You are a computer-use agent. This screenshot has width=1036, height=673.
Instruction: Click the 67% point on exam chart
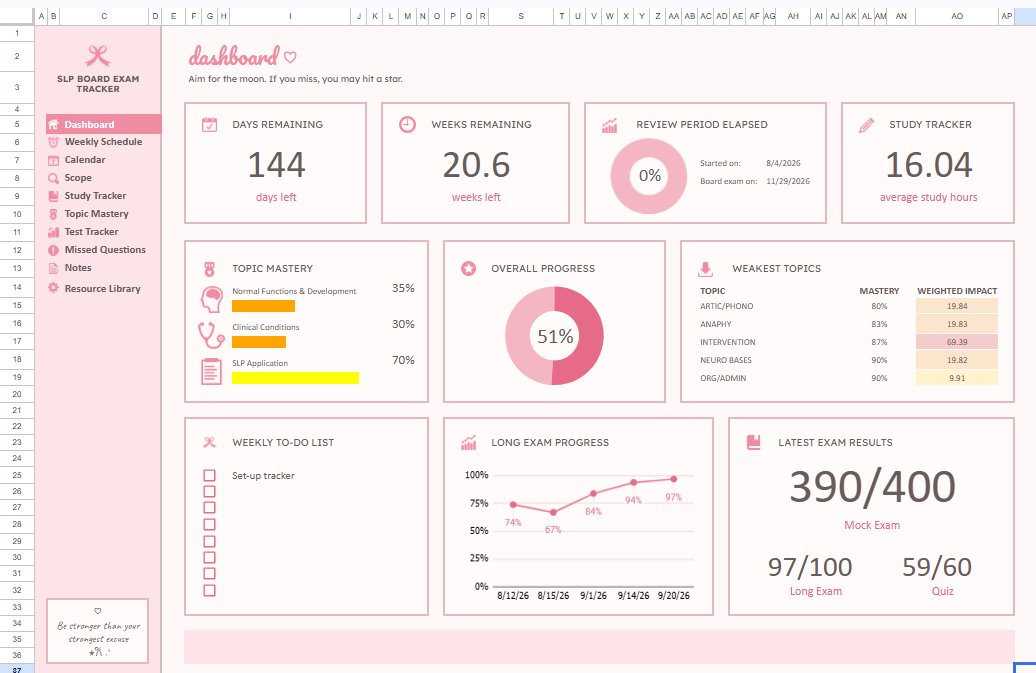(553, 513)
